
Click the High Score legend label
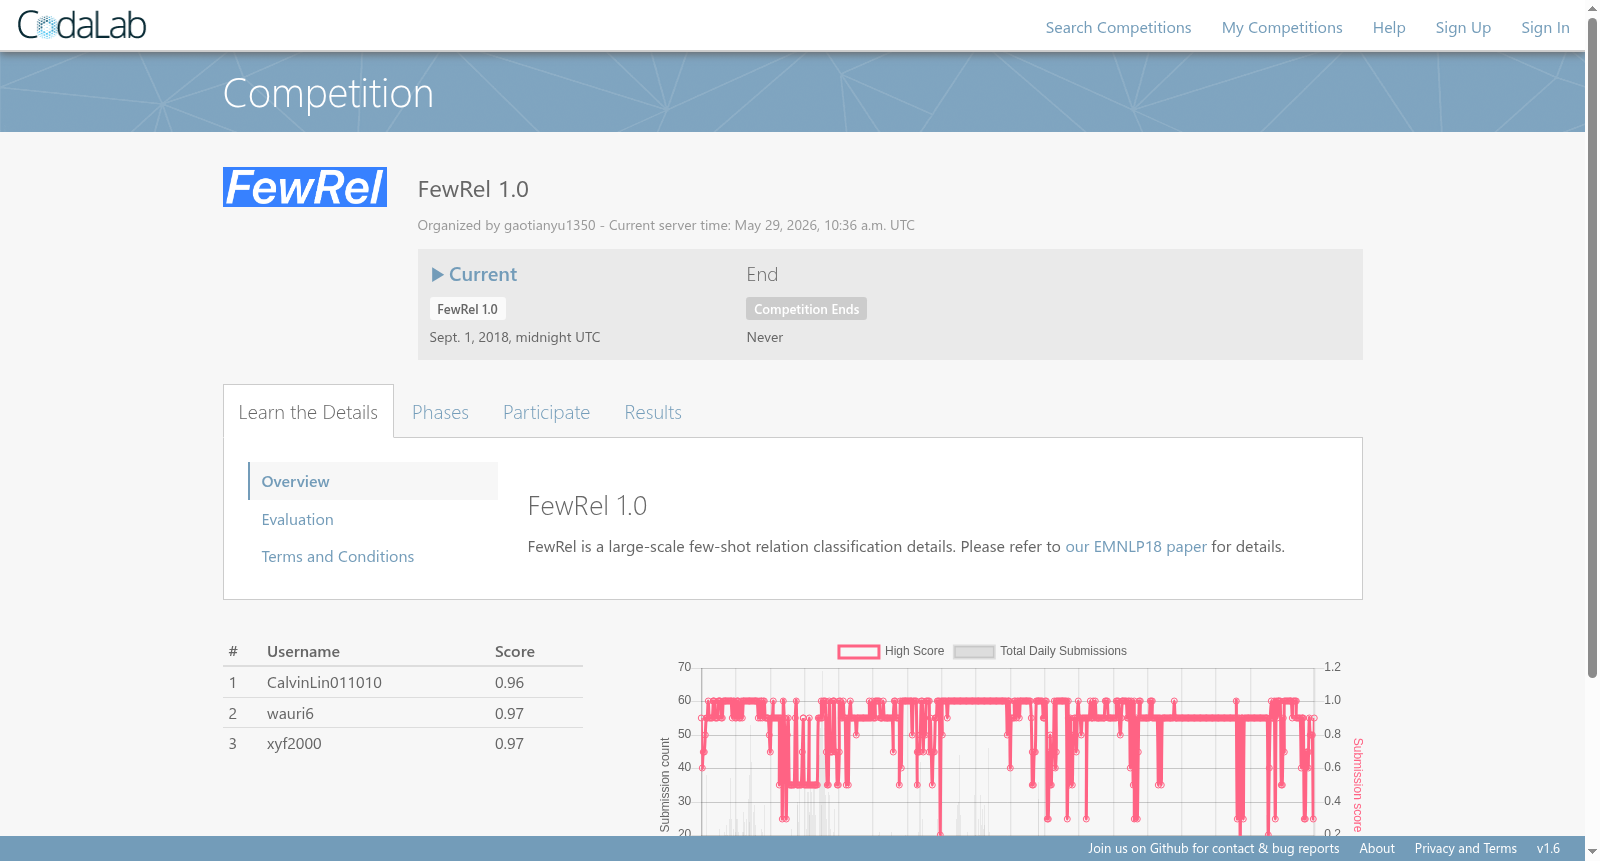[914, 651]
